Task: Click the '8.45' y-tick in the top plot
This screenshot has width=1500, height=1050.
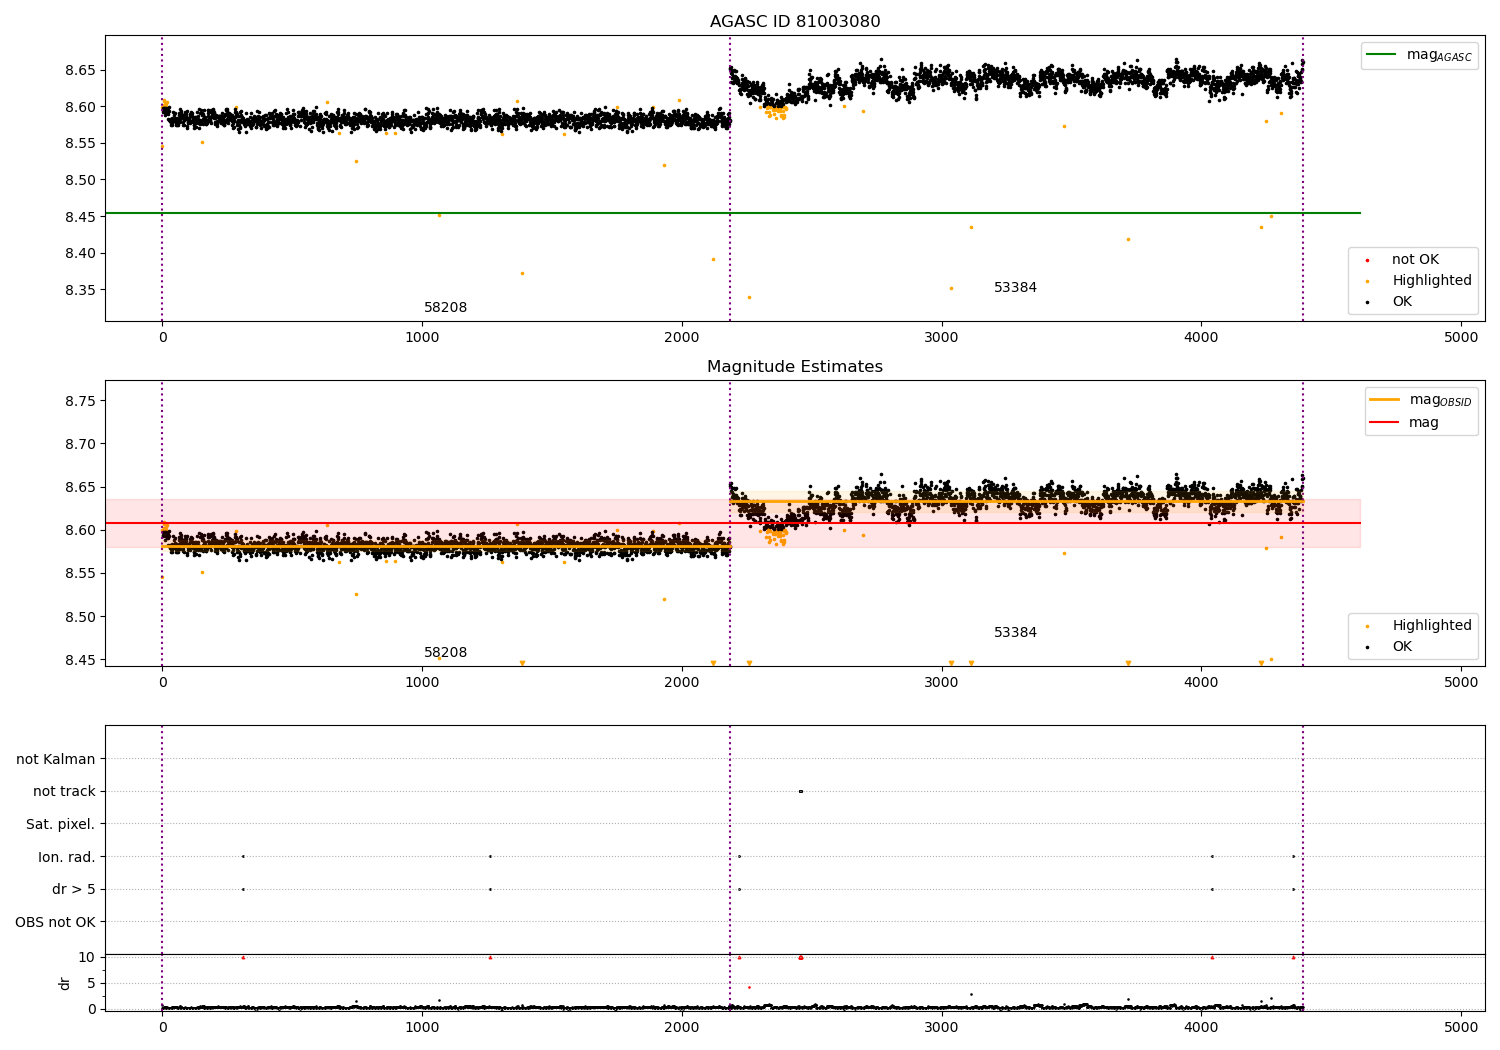Action: (x=79, y=218)
